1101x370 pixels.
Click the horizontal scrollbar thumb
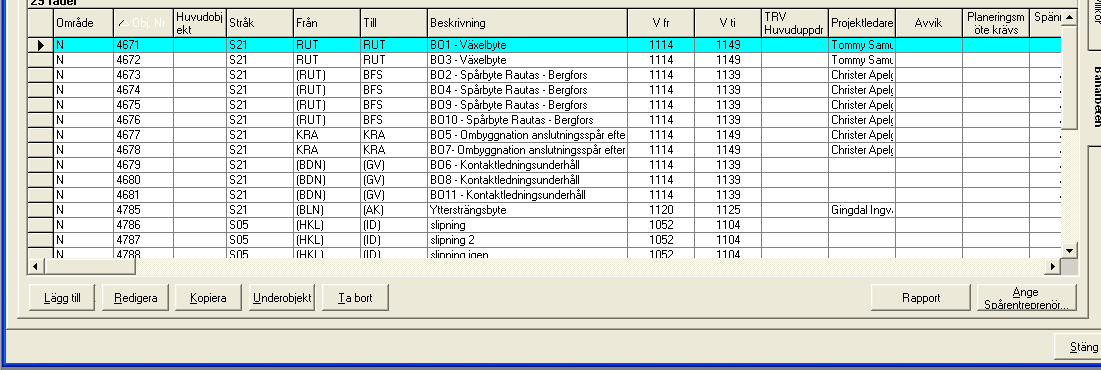[x=89, y=267]
